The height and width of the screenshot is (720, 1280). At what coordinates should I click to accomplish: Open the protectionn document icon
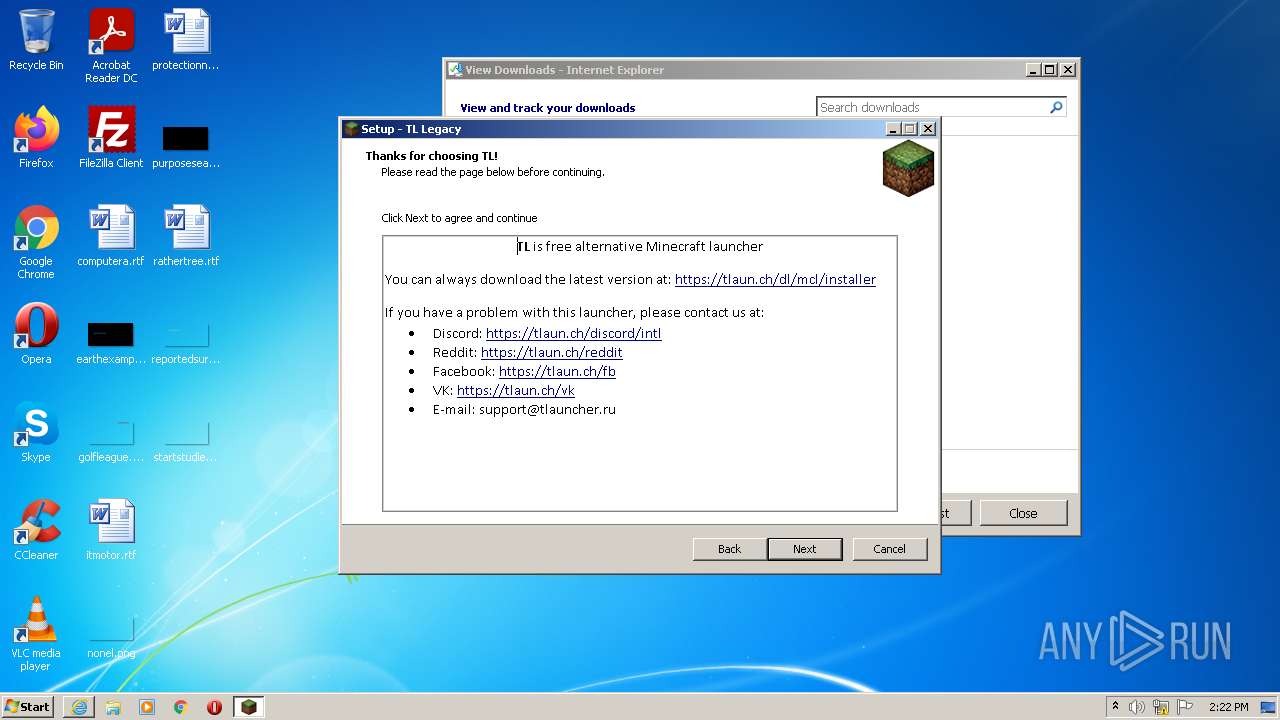click(x=186, y=40)
